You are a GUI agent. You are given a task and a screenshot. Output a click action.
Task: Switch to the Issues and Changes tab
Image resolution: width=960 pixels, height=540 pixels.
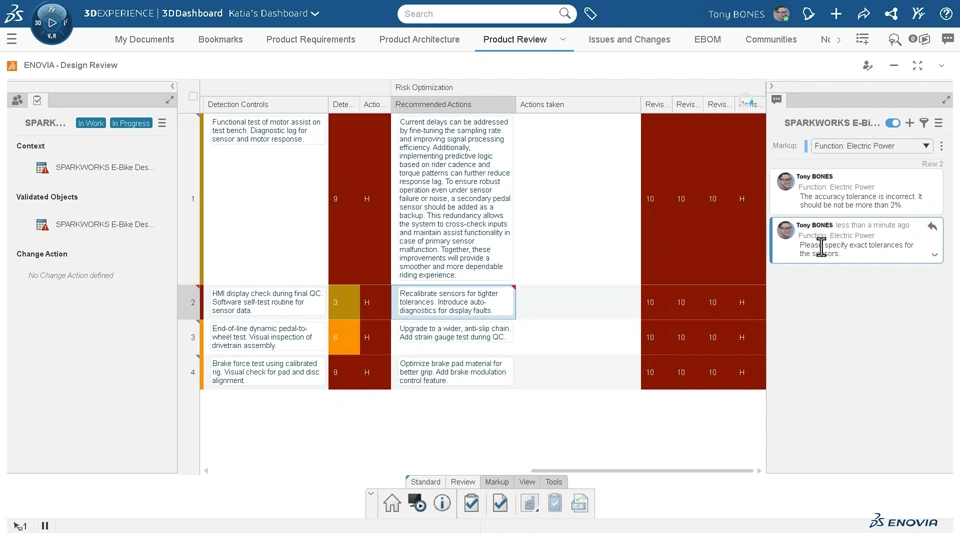click(x=629, y=40)
